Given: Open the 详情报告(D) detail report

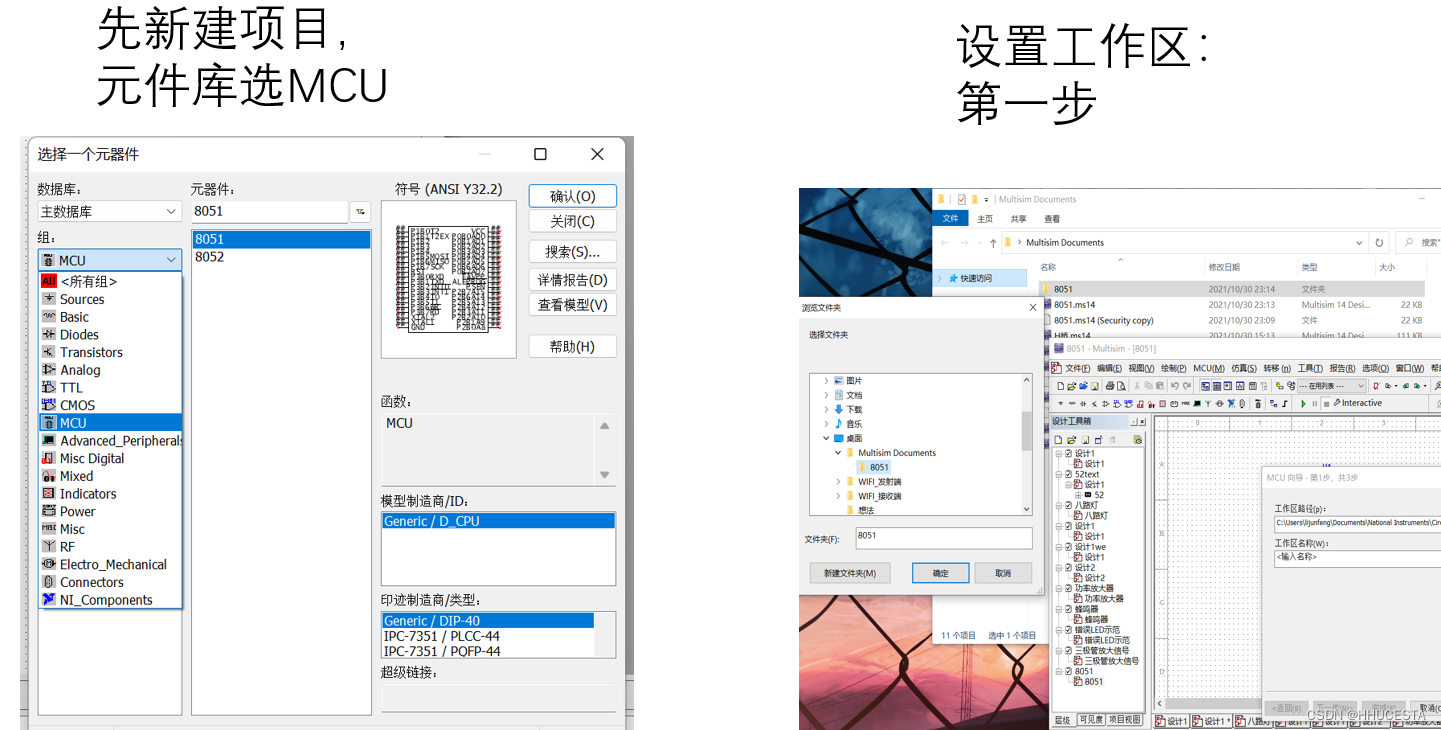Looking at the screenshot, I should point(572,280).
